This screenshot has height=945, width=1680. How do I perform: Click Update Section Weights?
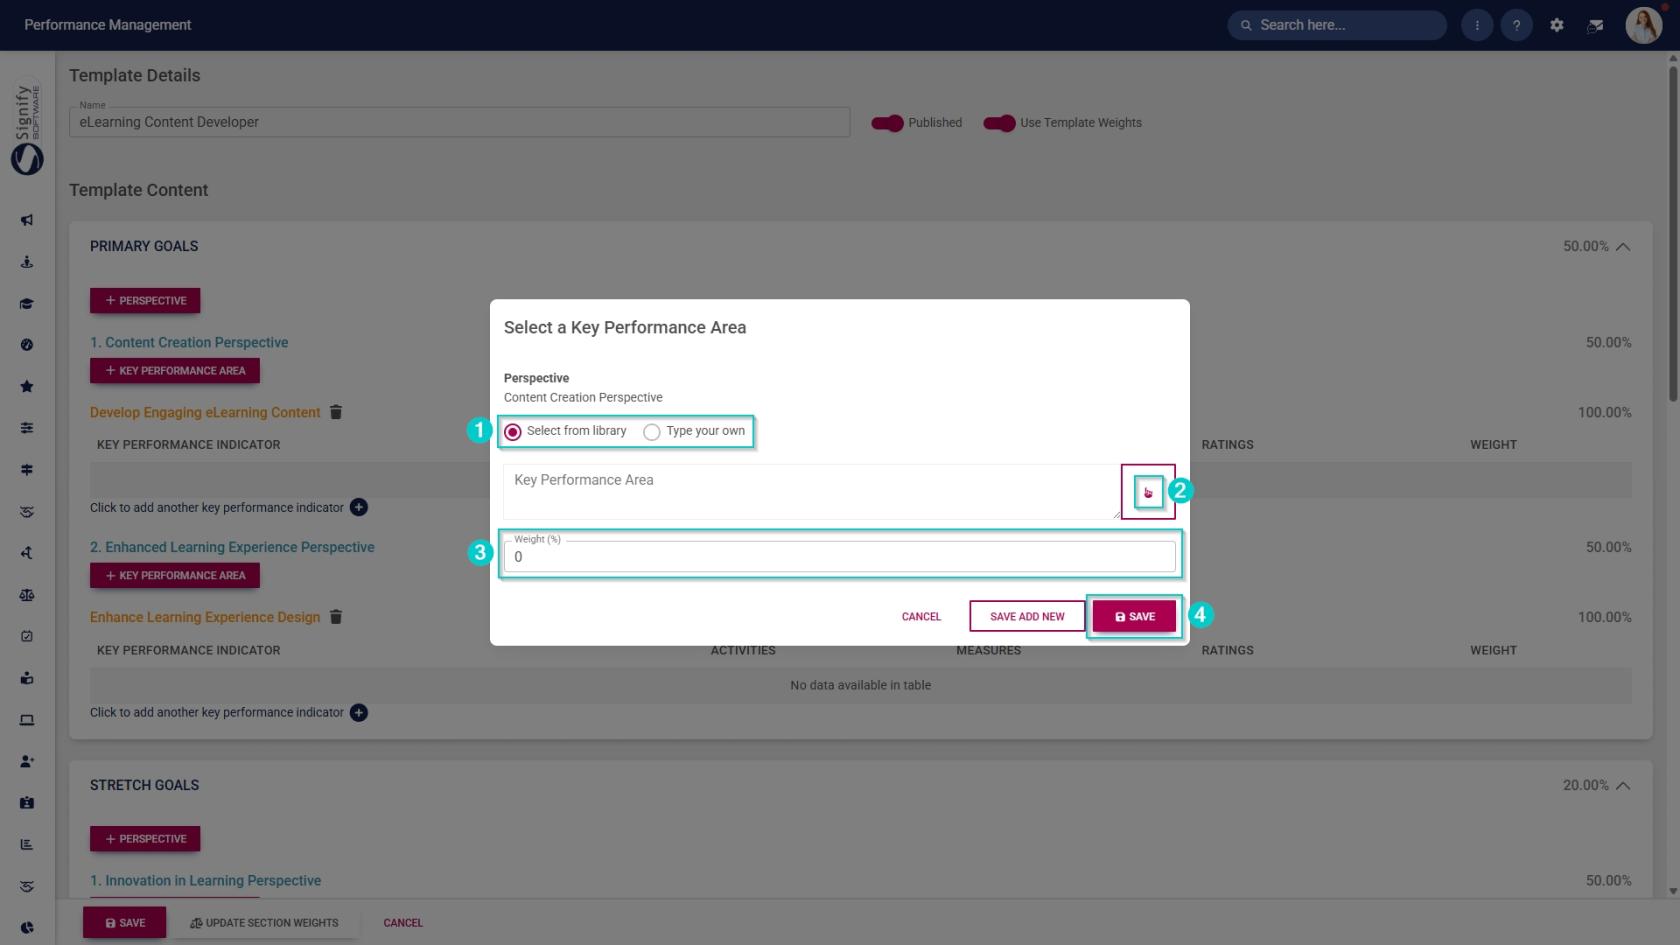coord(264,923)
